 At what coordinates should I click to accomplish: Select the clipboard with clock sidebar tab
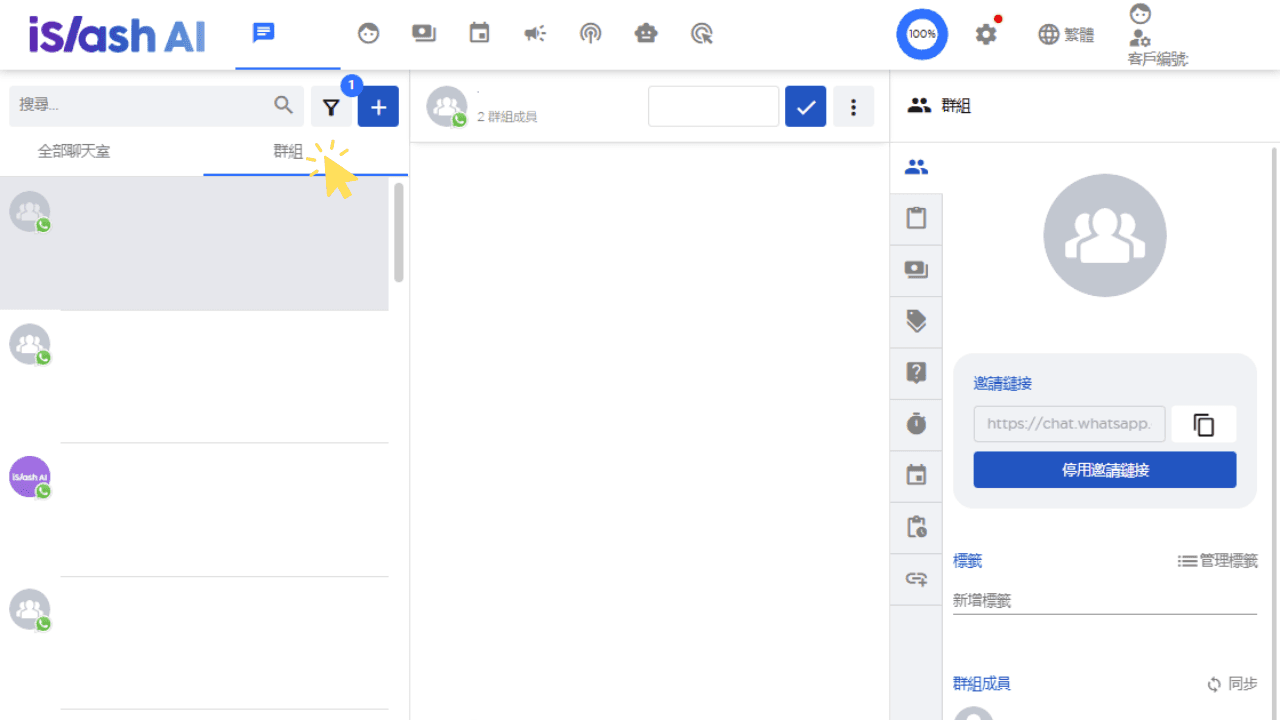click(916, 527)
